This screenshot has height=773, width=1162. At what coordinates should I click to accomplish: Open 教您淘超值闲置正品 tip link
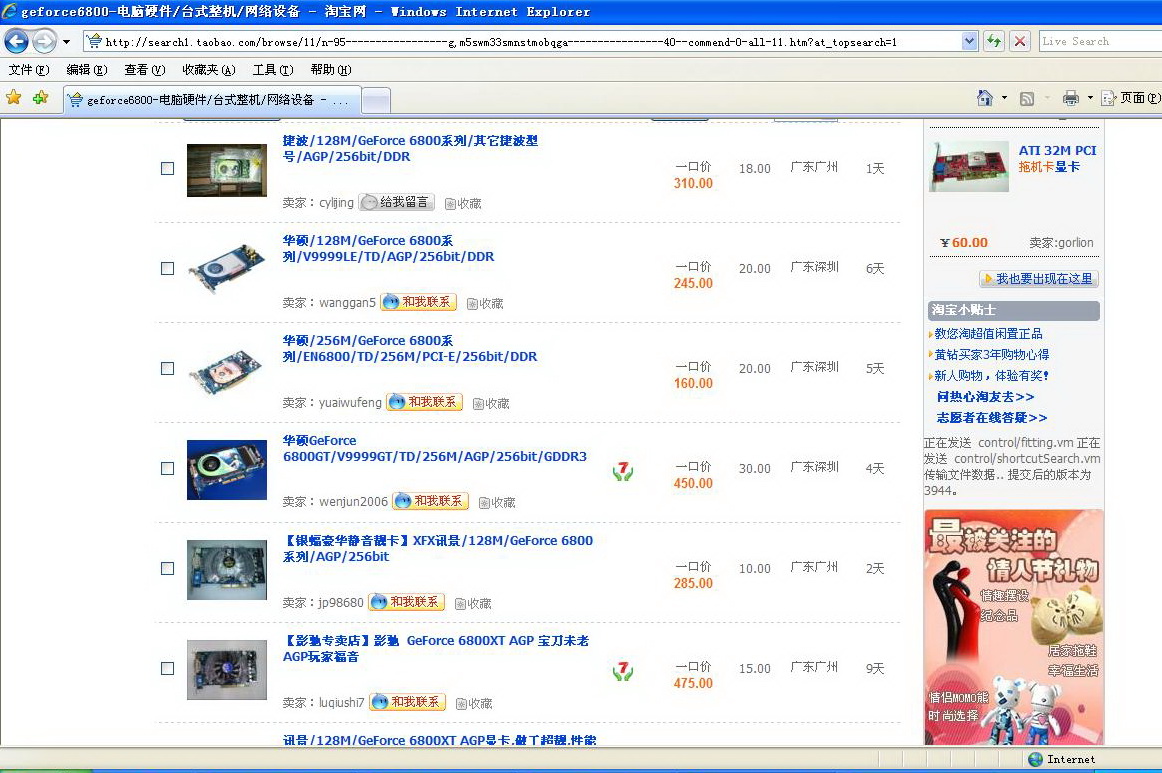pos(988,334)
